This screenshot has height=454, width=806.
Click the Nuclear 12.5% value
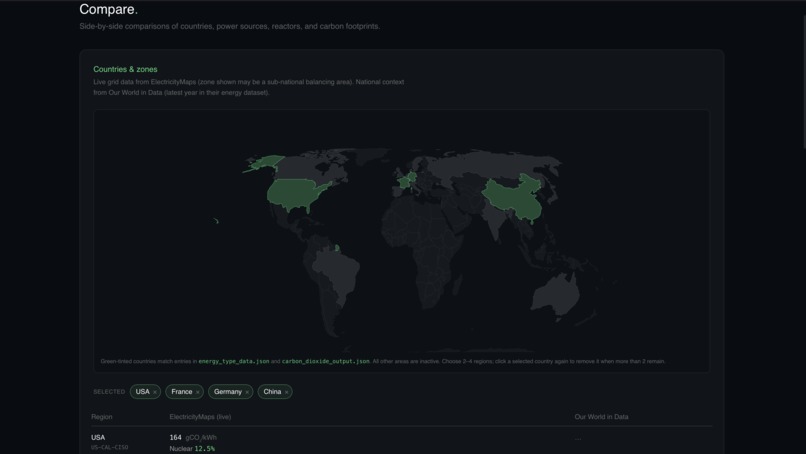pyautogui.click(x=192, y=449)
